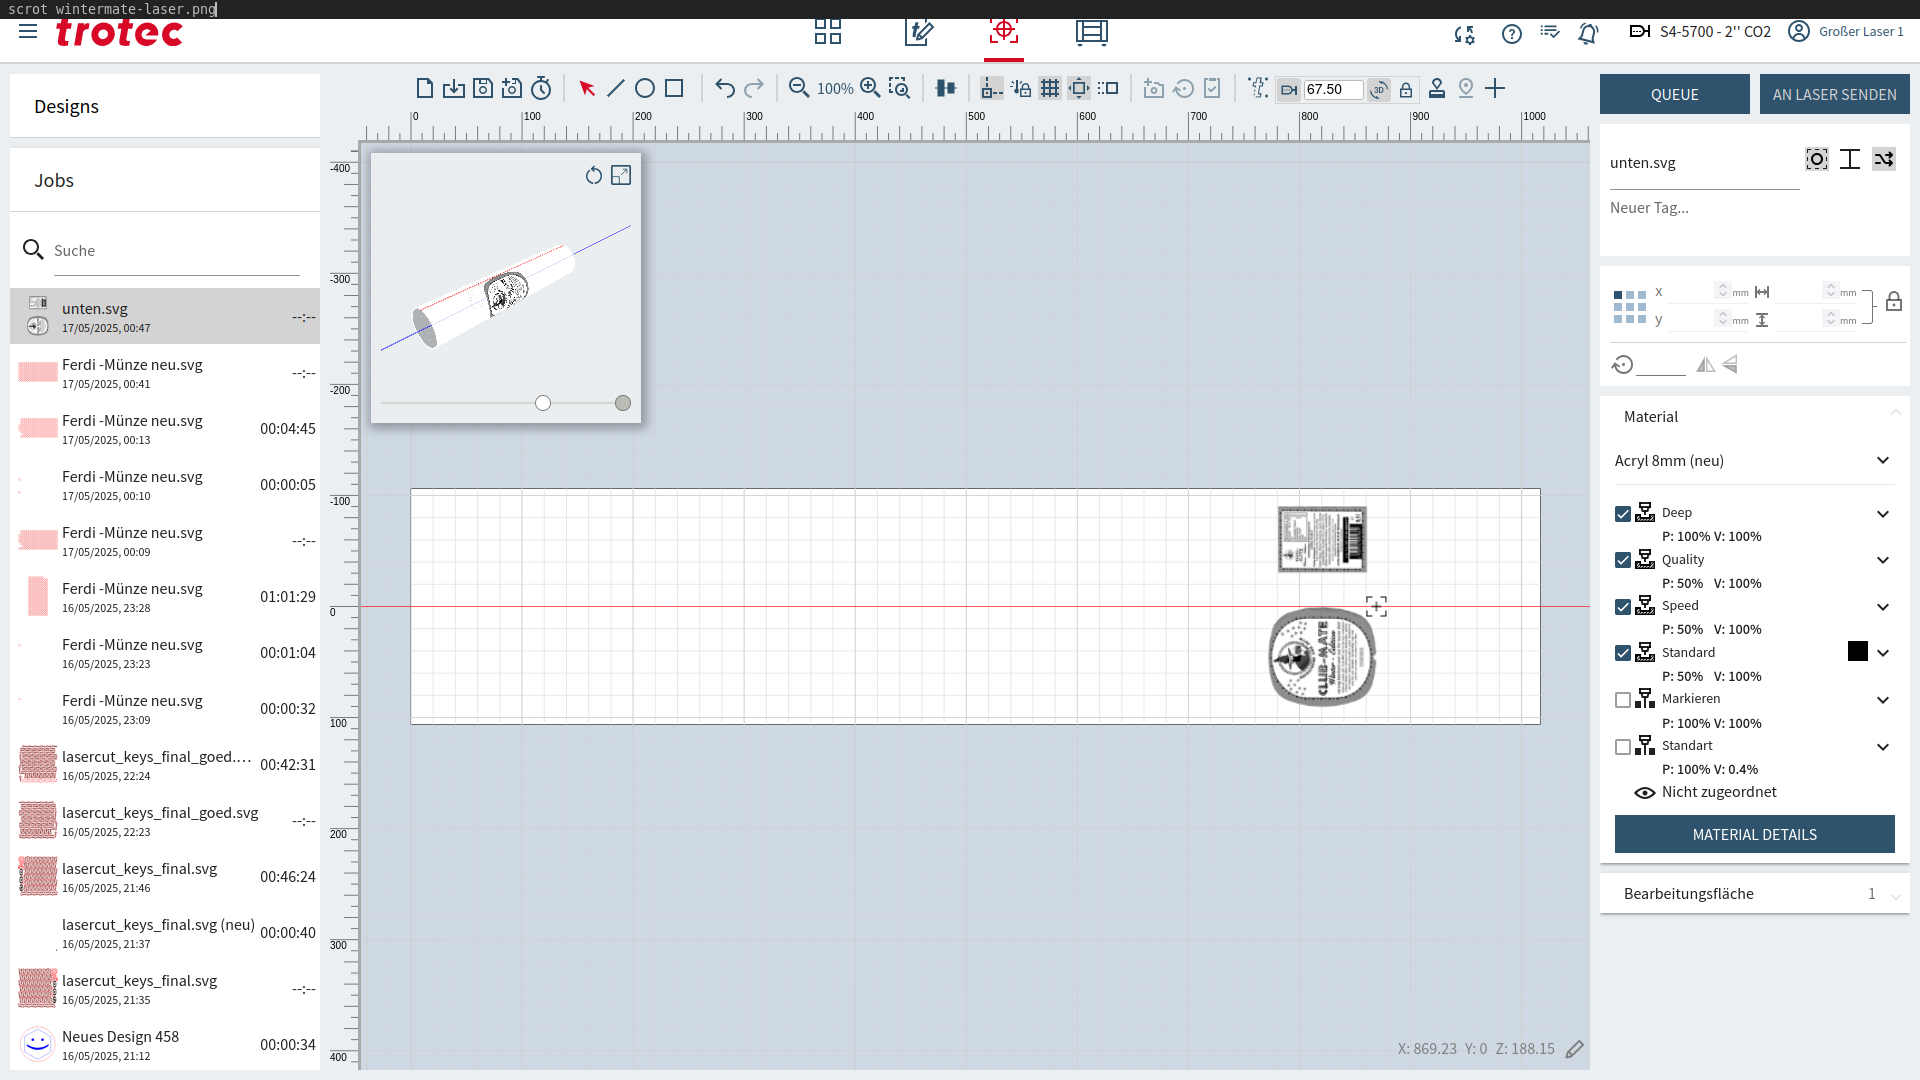
Task: Zoom in on the canvas
Action: 870,89
